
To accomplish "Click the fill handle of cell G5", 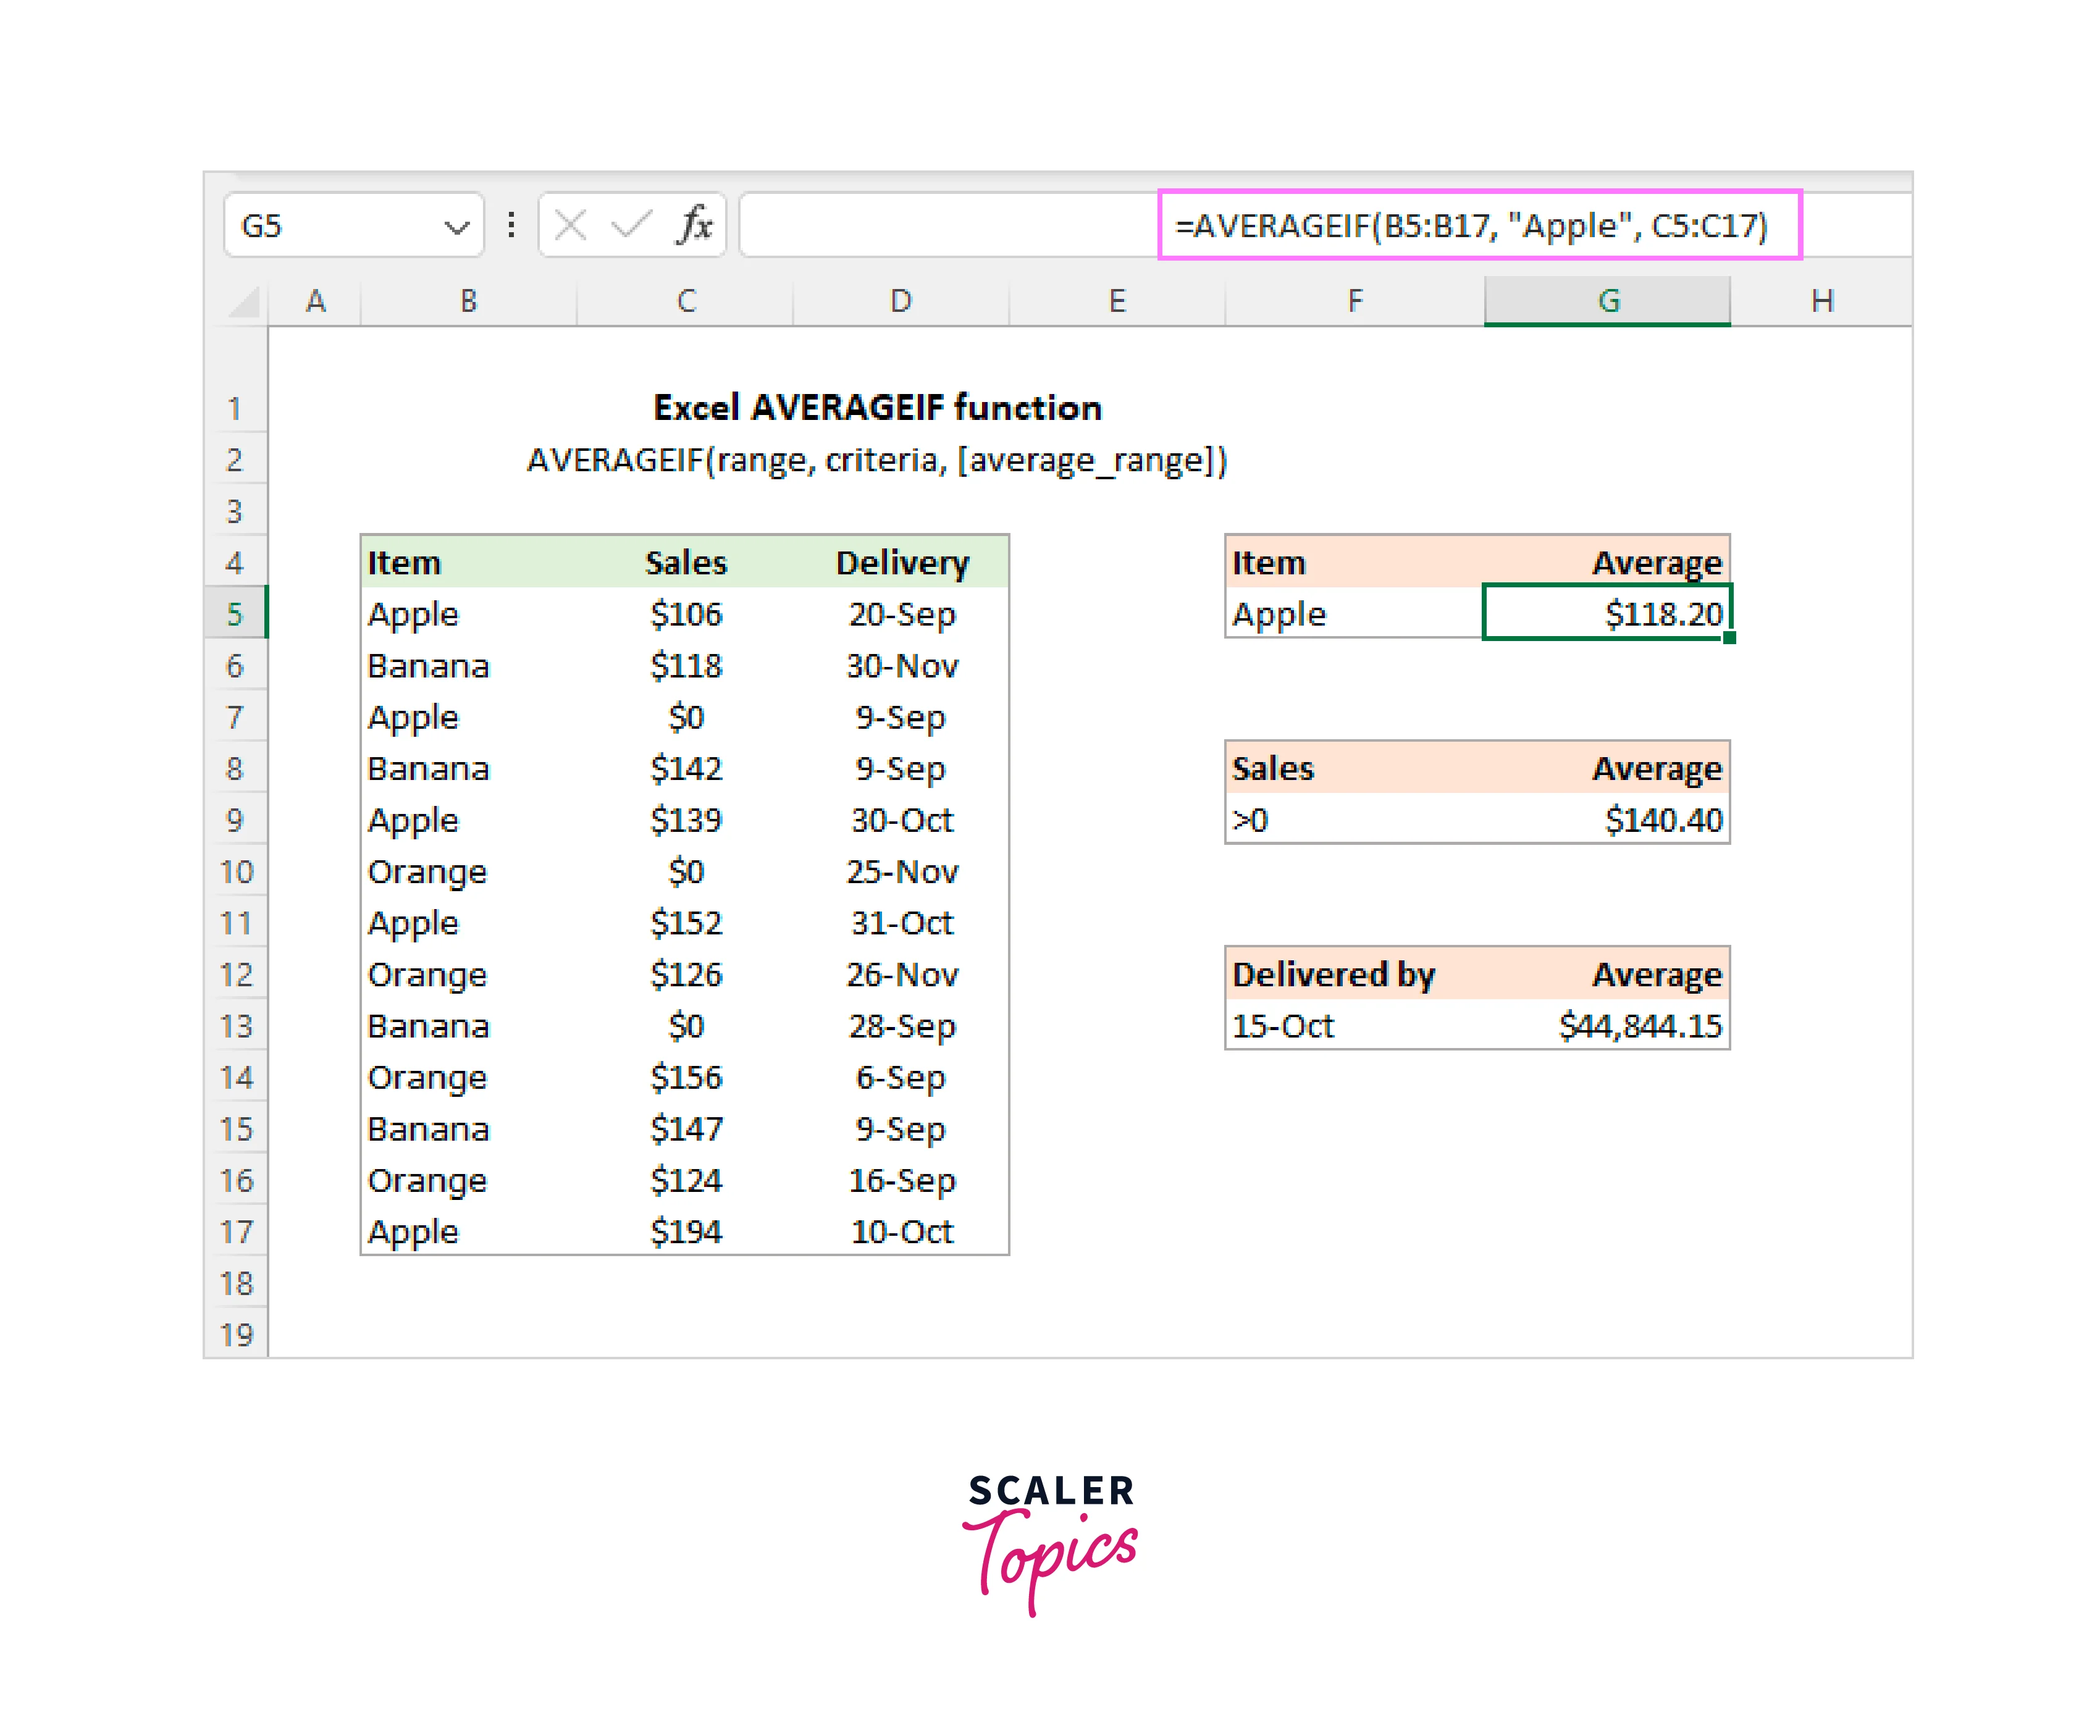I will (x=1729, y=638).
